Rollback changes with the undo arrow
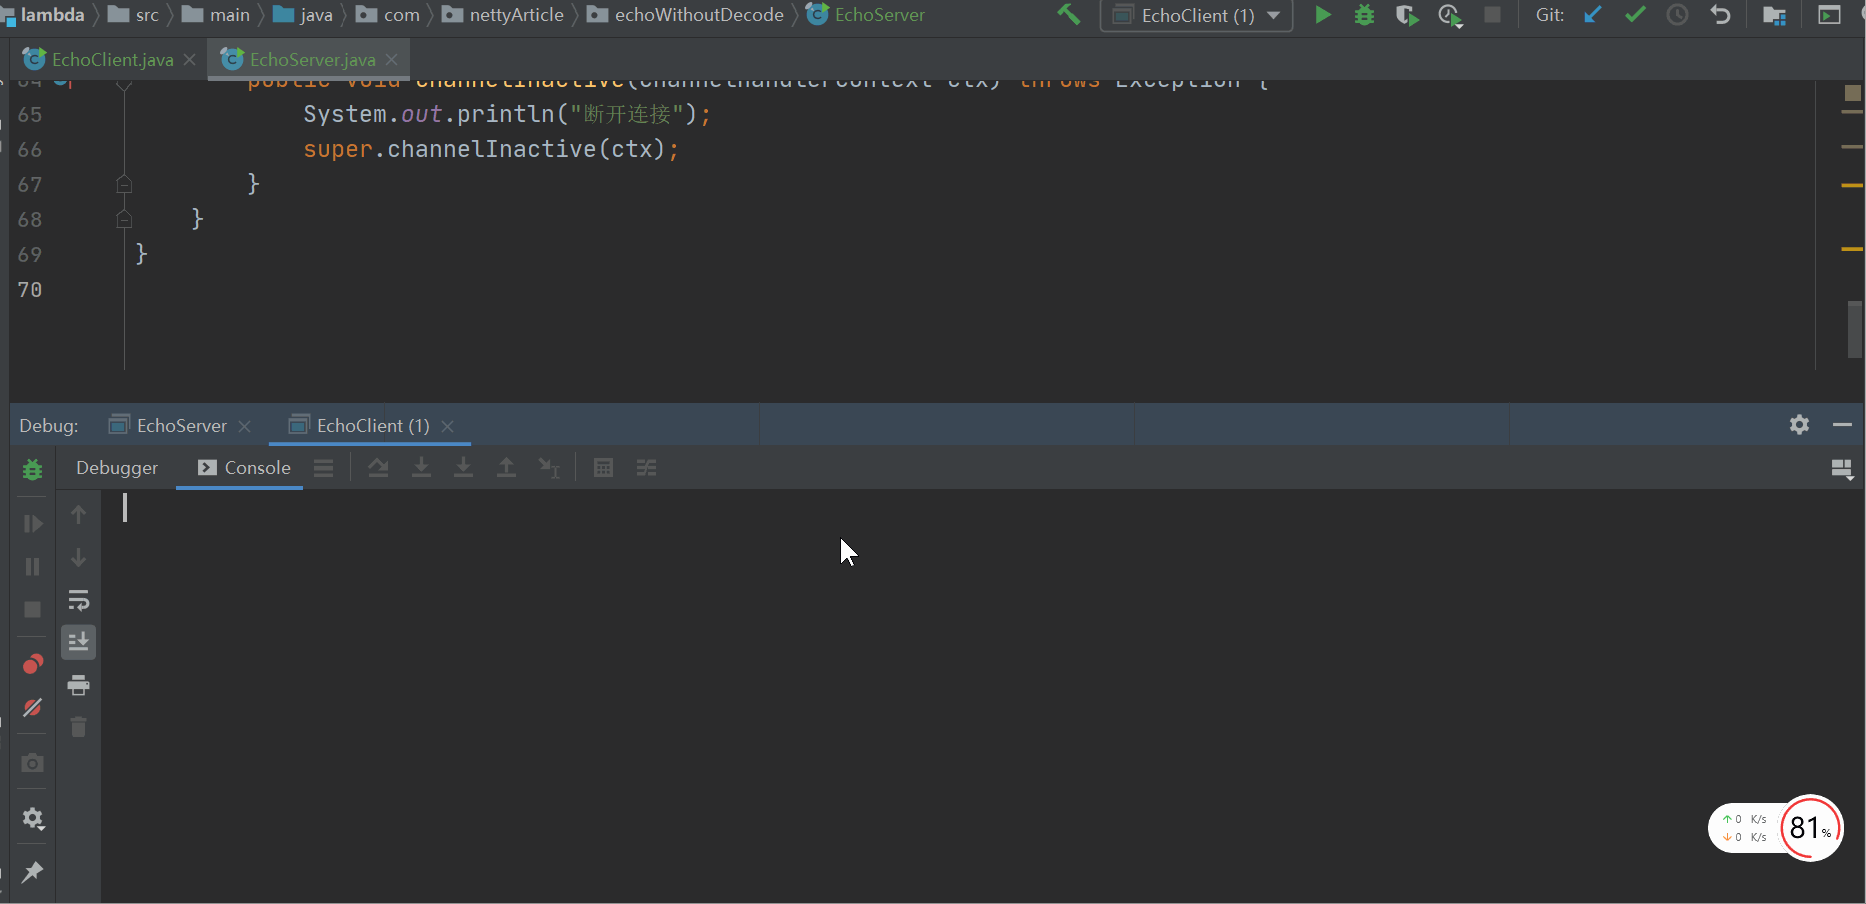 (x=1720, y=15)
